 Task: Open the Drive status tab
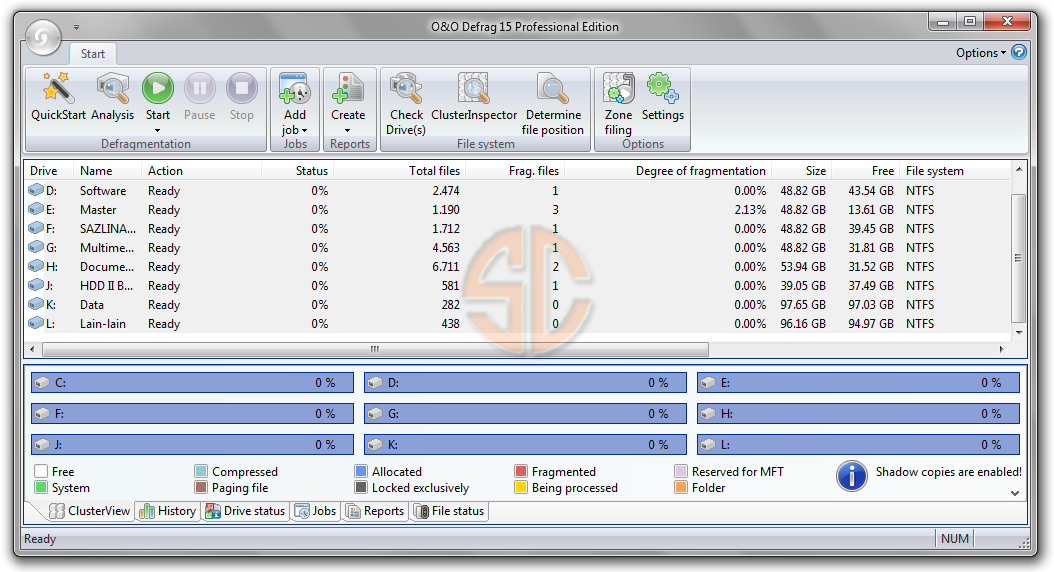tap(245, 511)
